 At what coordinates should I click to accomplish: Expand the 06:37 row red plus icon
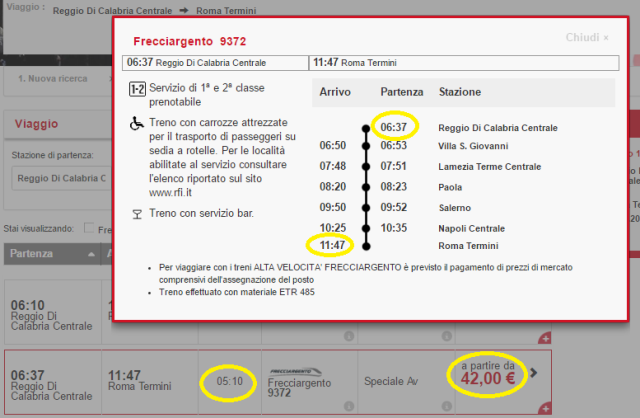pos(545,408)
